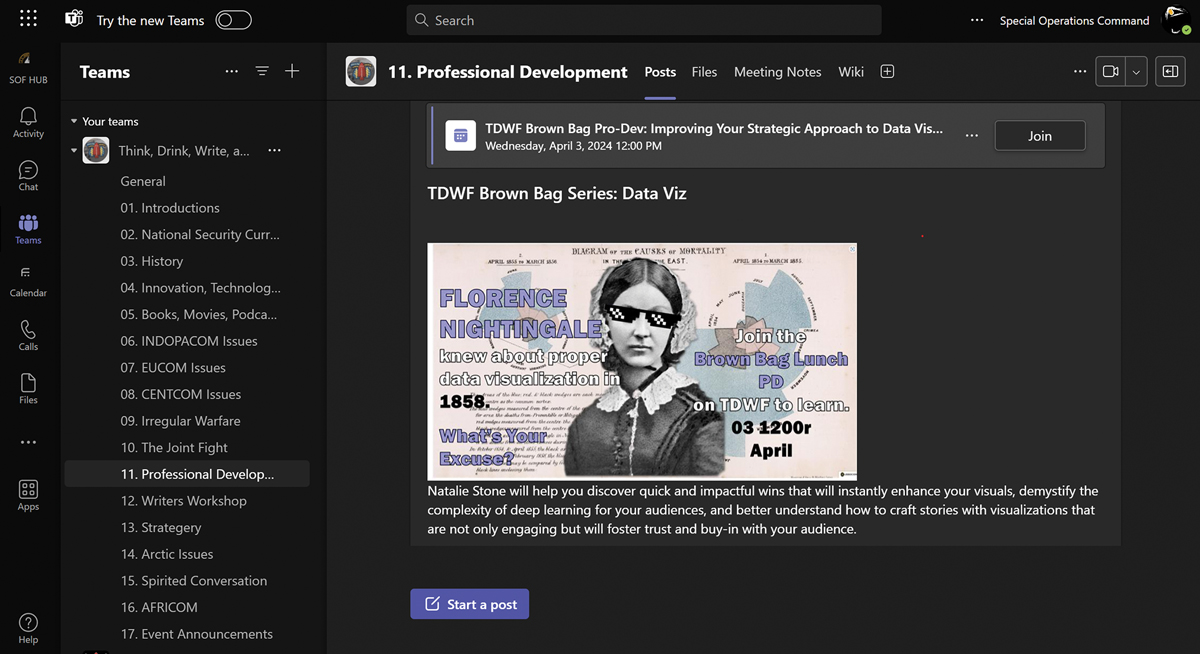Select the 11. Professional Develop... channel
Image resolution: width=1200 pixels, height=654 pixels.
[186, 474]
